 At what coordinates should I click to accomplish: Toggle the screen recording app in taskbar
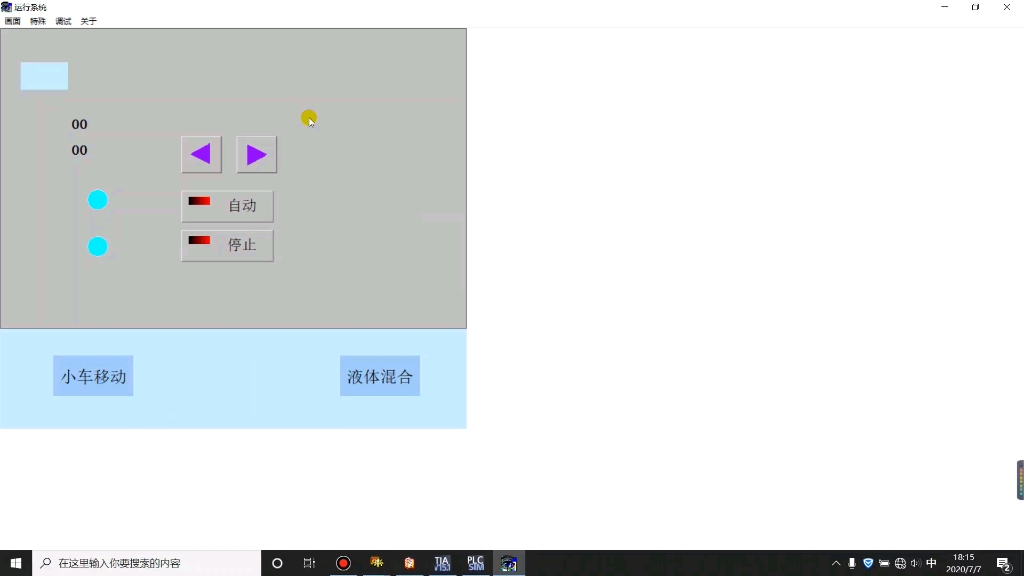coord(343,563)
